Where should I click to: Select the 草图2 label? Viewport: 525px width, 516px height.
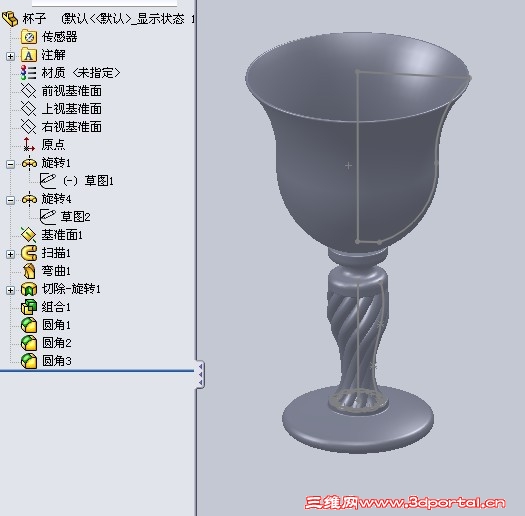pos(75,217)
